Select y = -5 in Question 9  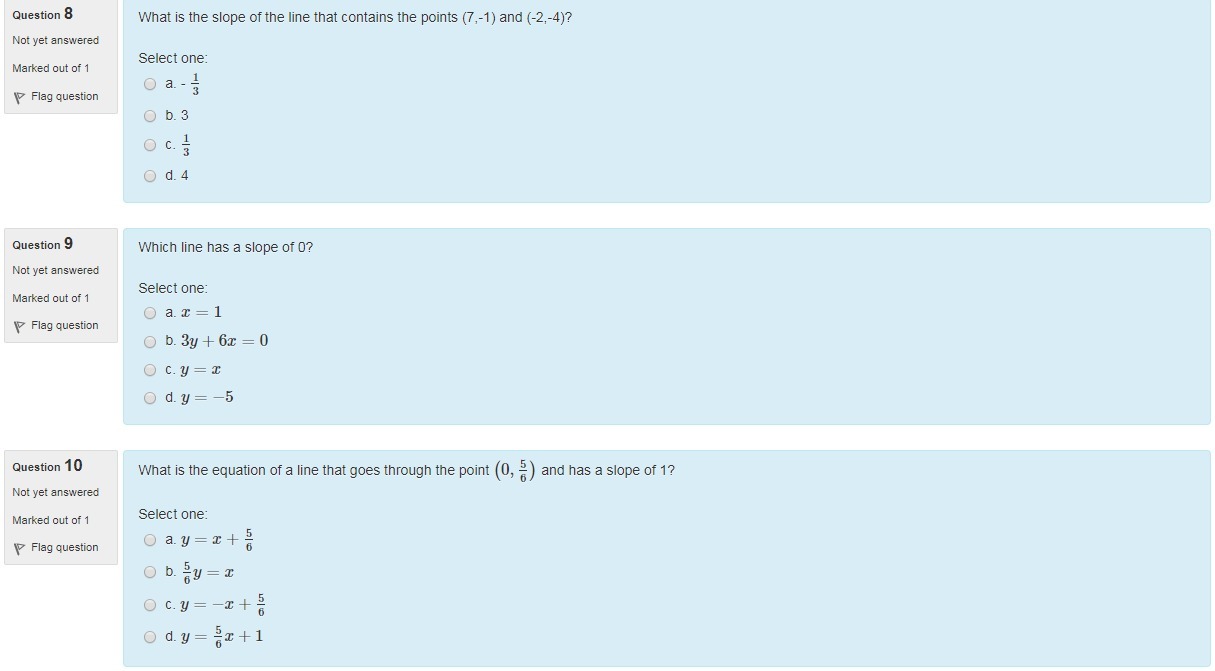coord(150,398)
